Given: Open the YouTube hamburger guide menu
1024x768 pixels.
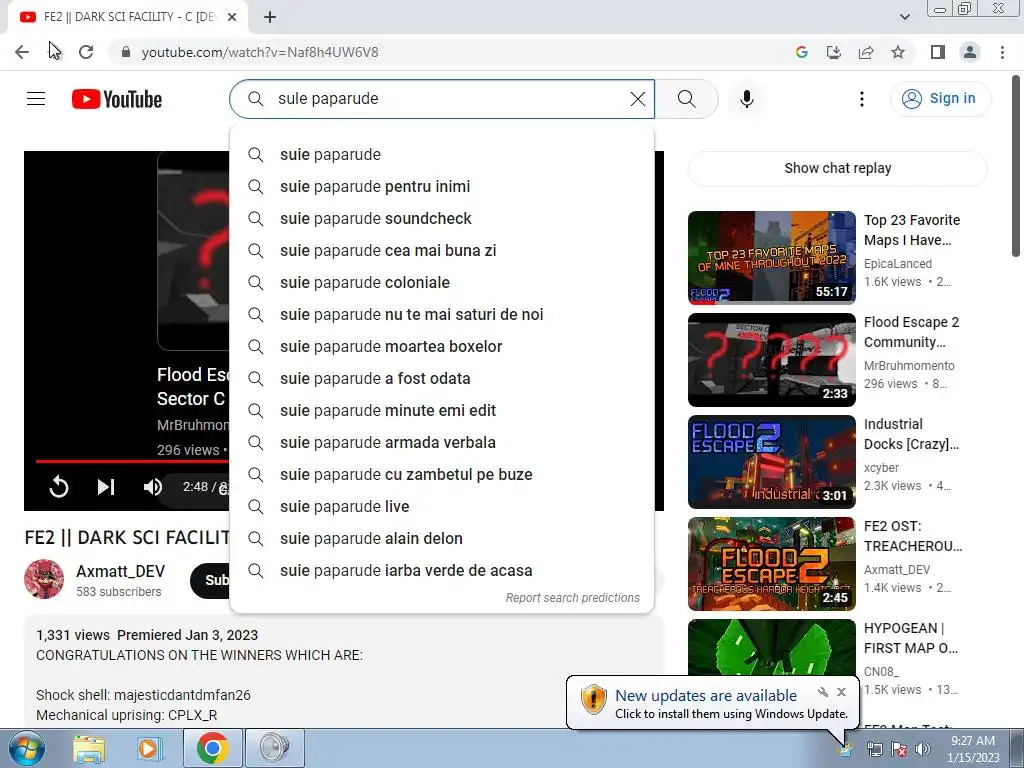Looking at the screenshot, I should (36, 99).
